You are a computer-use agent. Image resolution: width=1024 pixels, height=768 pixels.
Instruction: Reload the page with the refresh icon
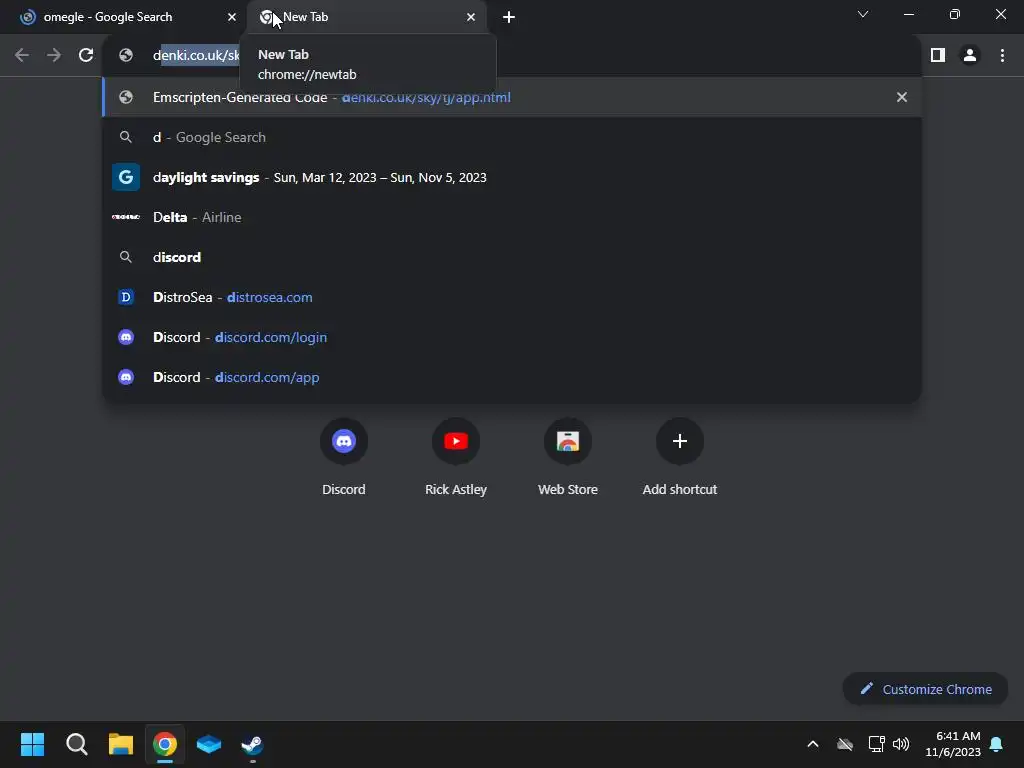(x=86, y=56)
